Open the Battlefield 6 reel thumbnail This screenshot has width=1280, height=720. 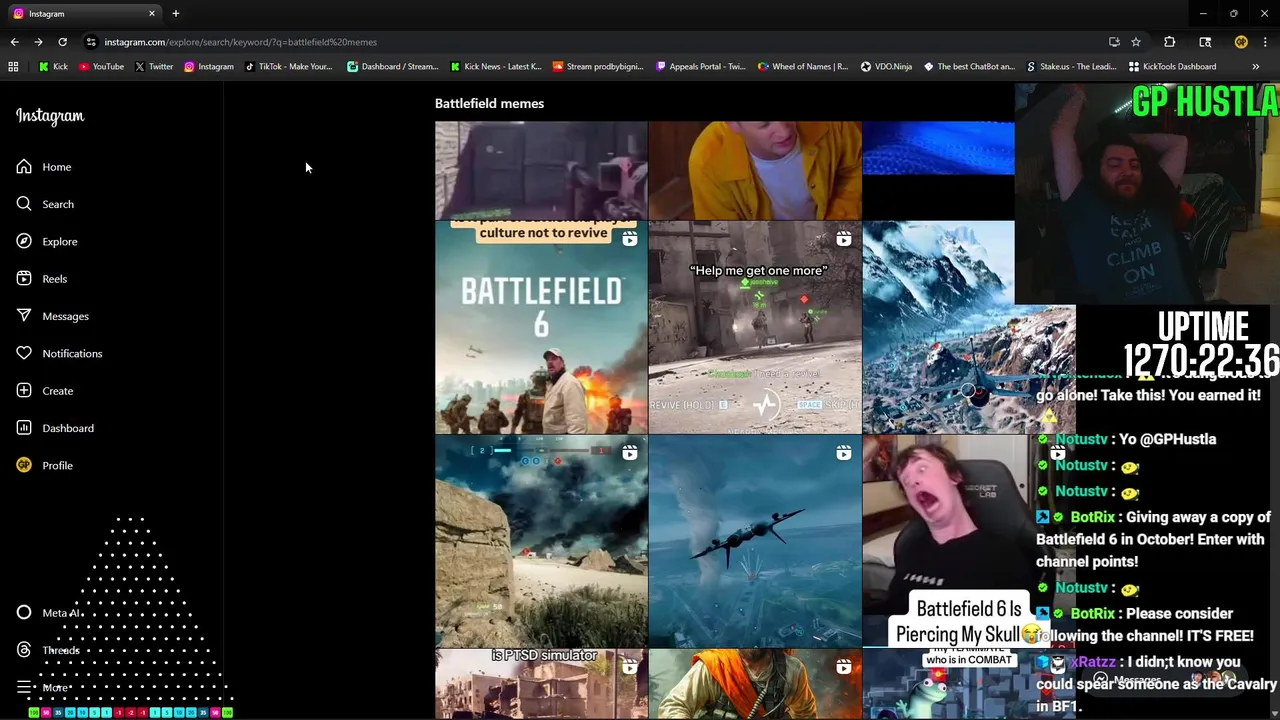click(541, 327)
